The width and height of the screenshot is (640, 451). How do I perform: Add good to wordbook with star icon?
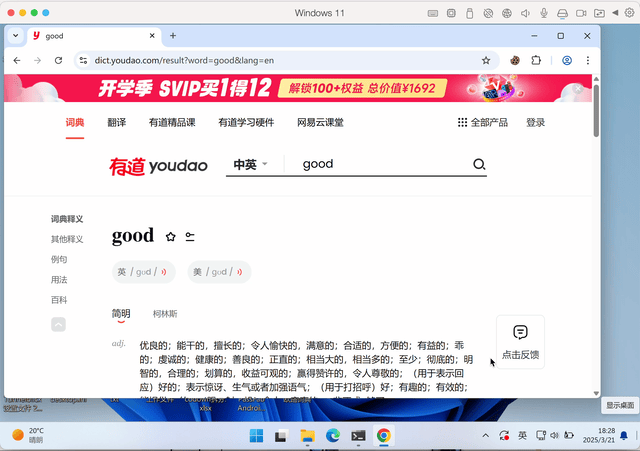point(171,237)
